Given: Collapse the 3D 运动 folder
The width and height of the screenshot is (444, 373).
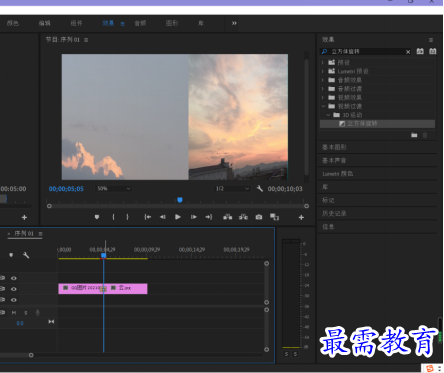Looking at the screenshot, I should tap(328, 115).
